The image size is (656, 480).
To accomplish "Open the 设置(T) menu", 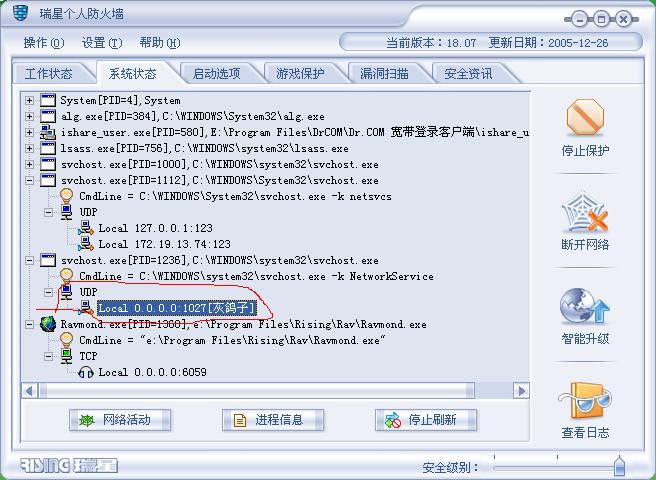I will point(102,43).
